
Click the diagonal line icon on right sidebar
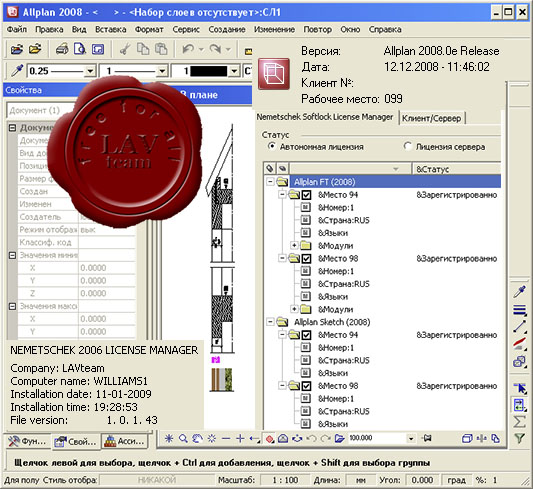519,326
